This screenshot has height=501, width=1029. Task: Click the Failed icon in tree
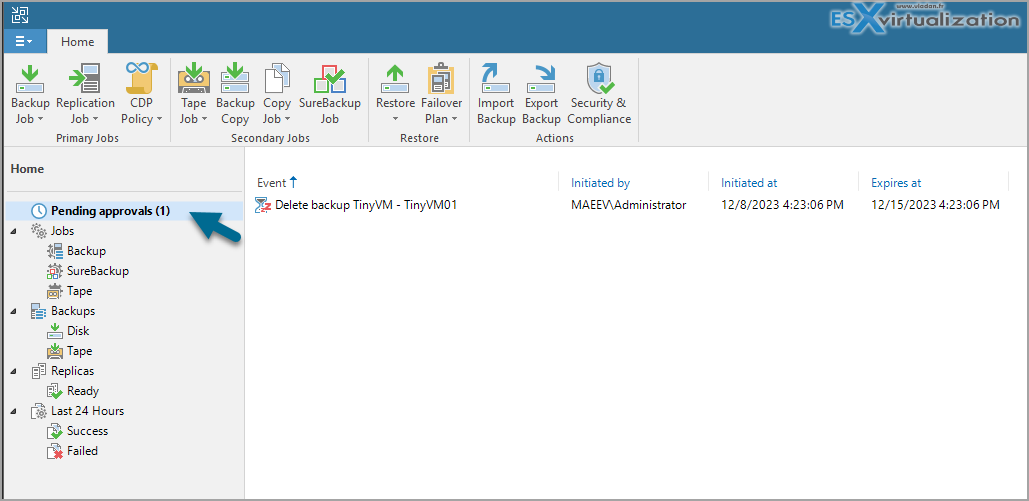(55, 451)
